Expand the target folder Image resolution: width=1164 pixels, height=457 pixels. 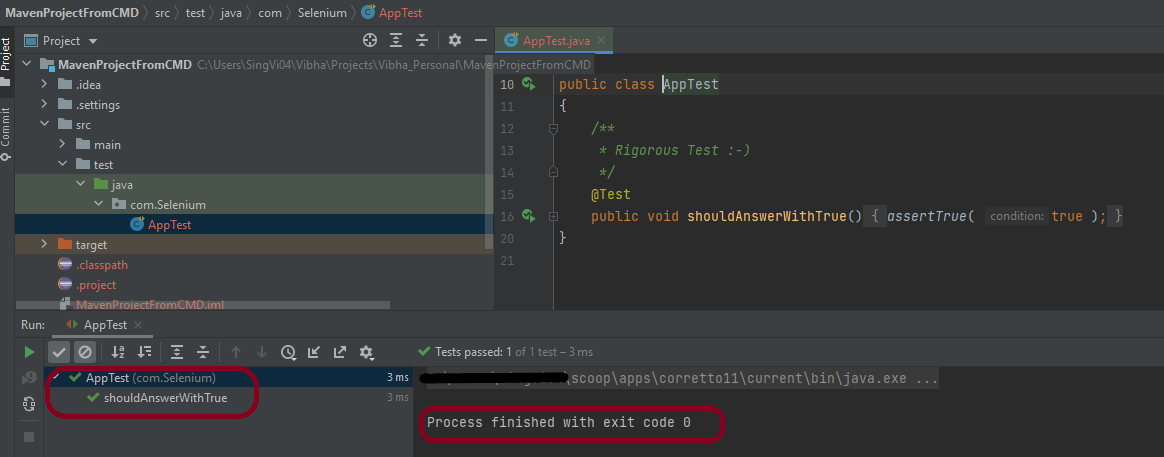(x=45, y=245)
